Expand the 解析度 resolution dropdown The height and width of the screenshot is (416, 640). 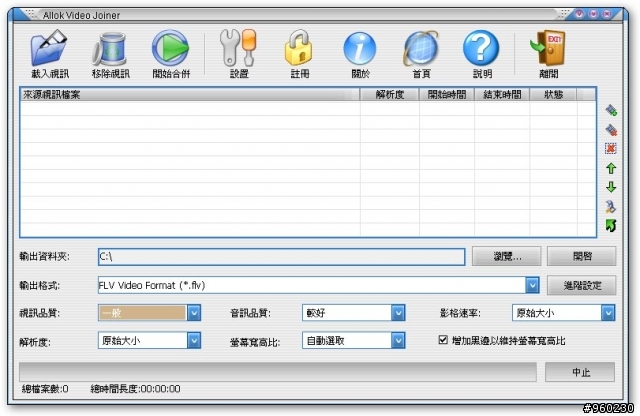point(194,340)
